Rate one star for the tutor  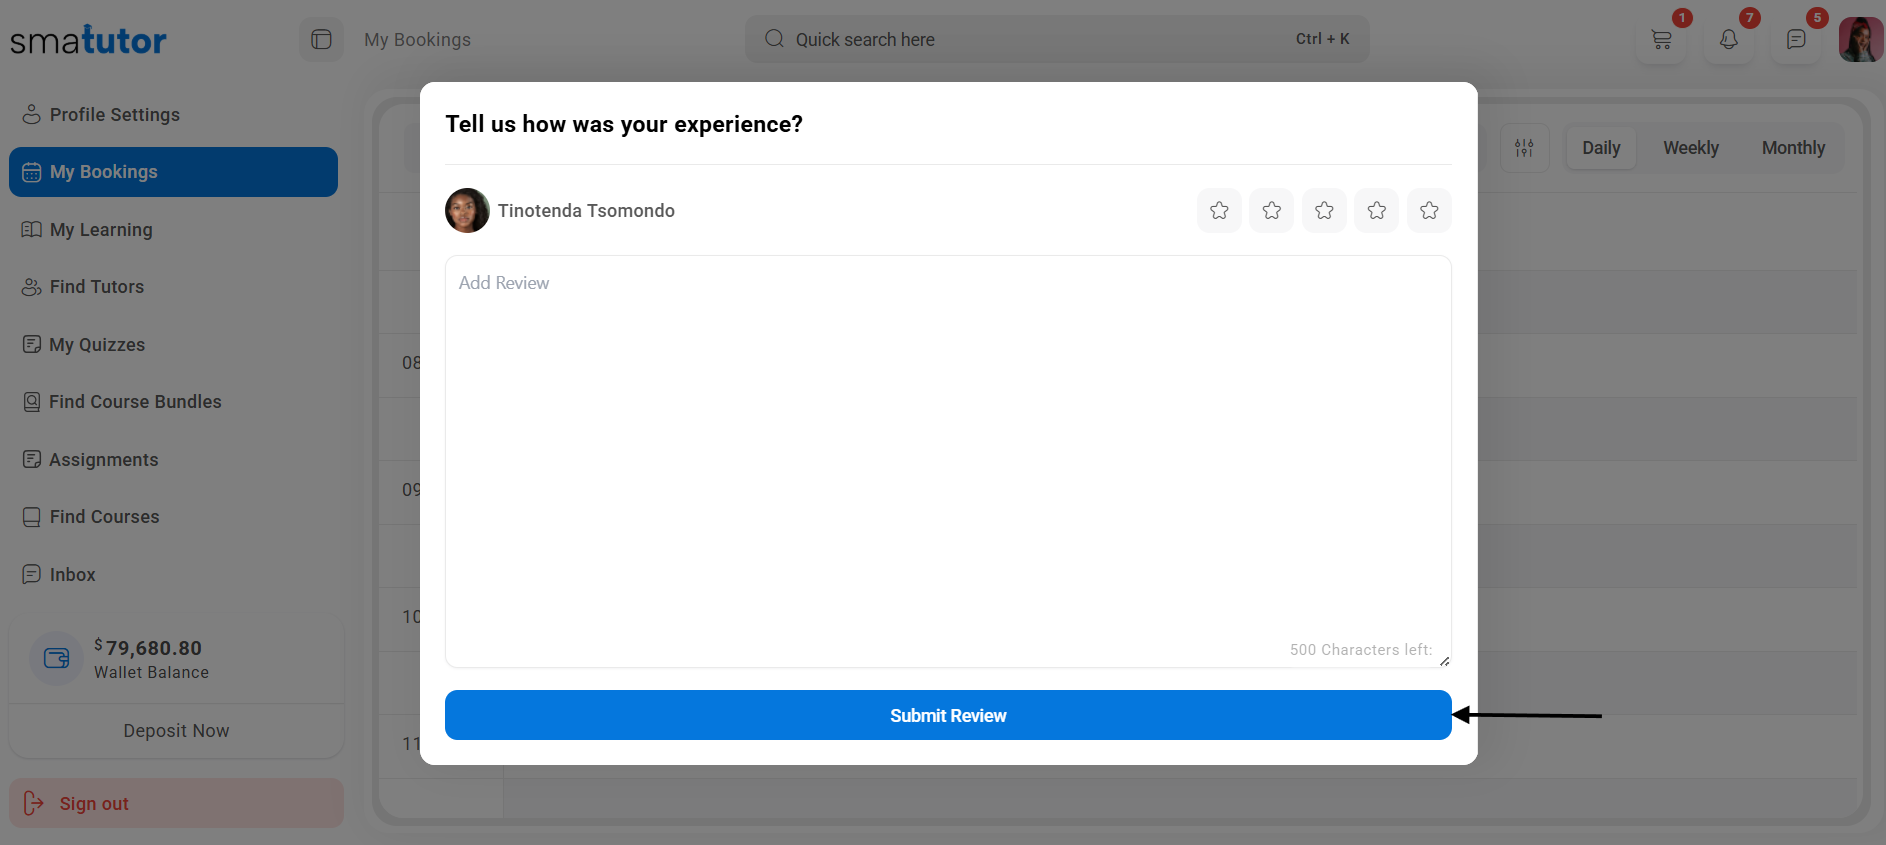(1219, 211)
